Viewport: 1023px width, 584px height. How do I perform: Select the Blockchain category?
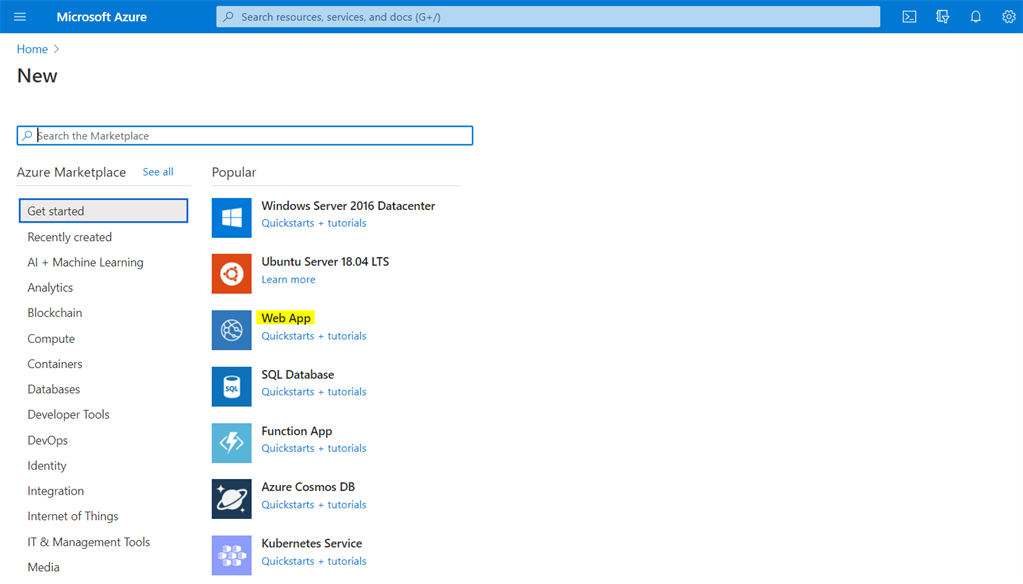click(55, 313)
